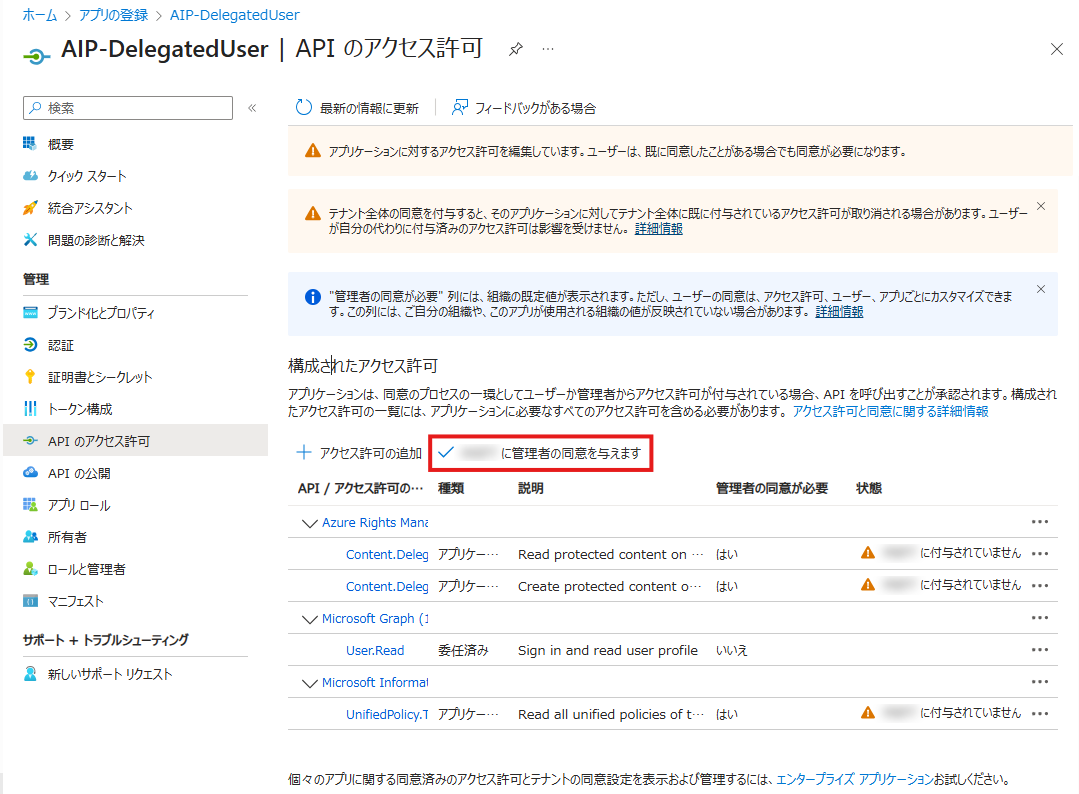The image size is (1079, 794).
Task: Open 問題の診断と解決 in the sidebar
Action: point(96,240)
